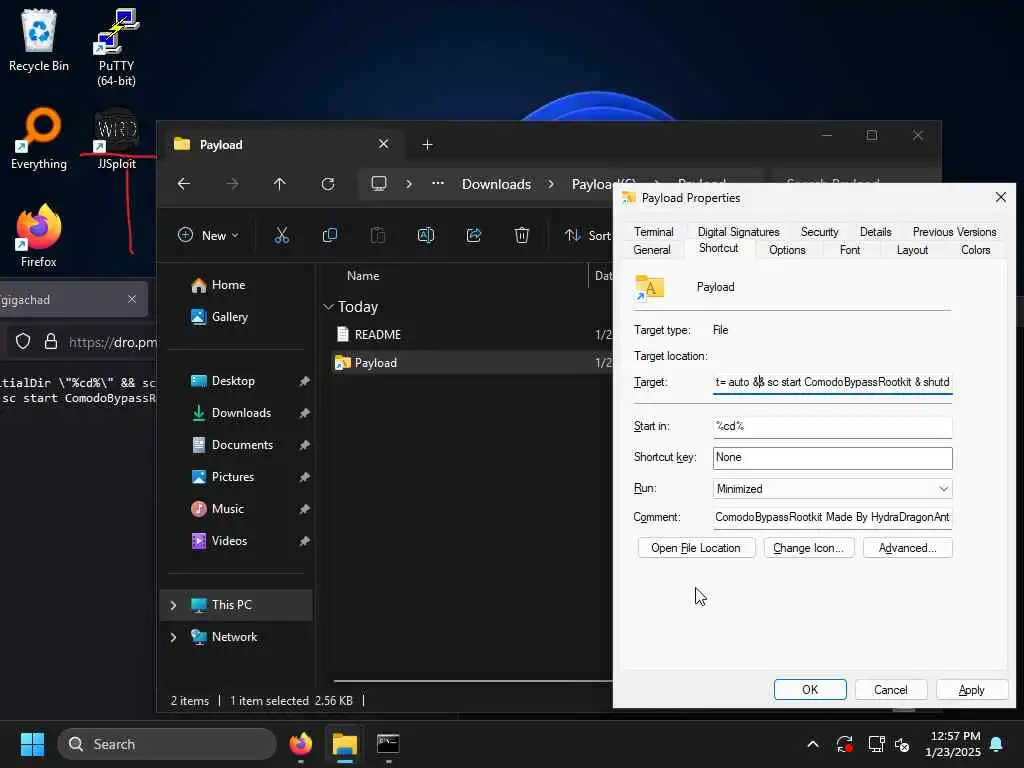1024x768 pixels.
Task: Click into the Comment field
Action: [x=832, y=517]
